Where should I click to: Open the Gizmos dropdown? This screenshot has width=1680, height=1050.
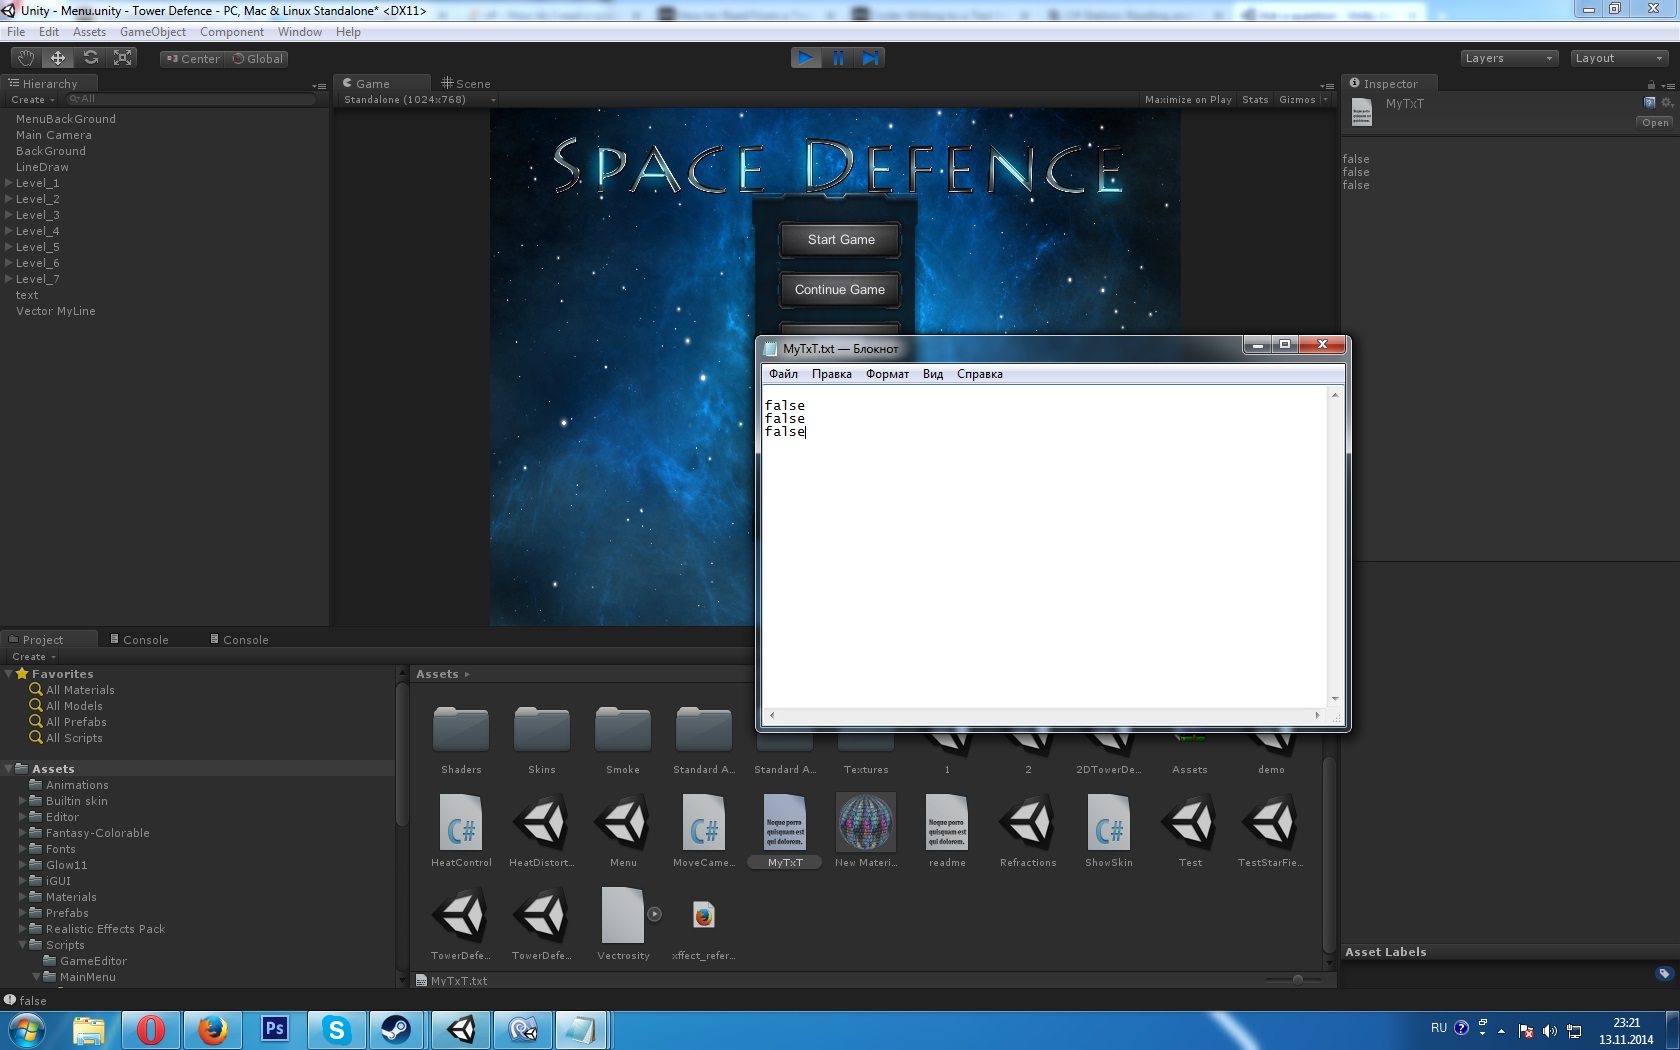tap(1303, 100)
